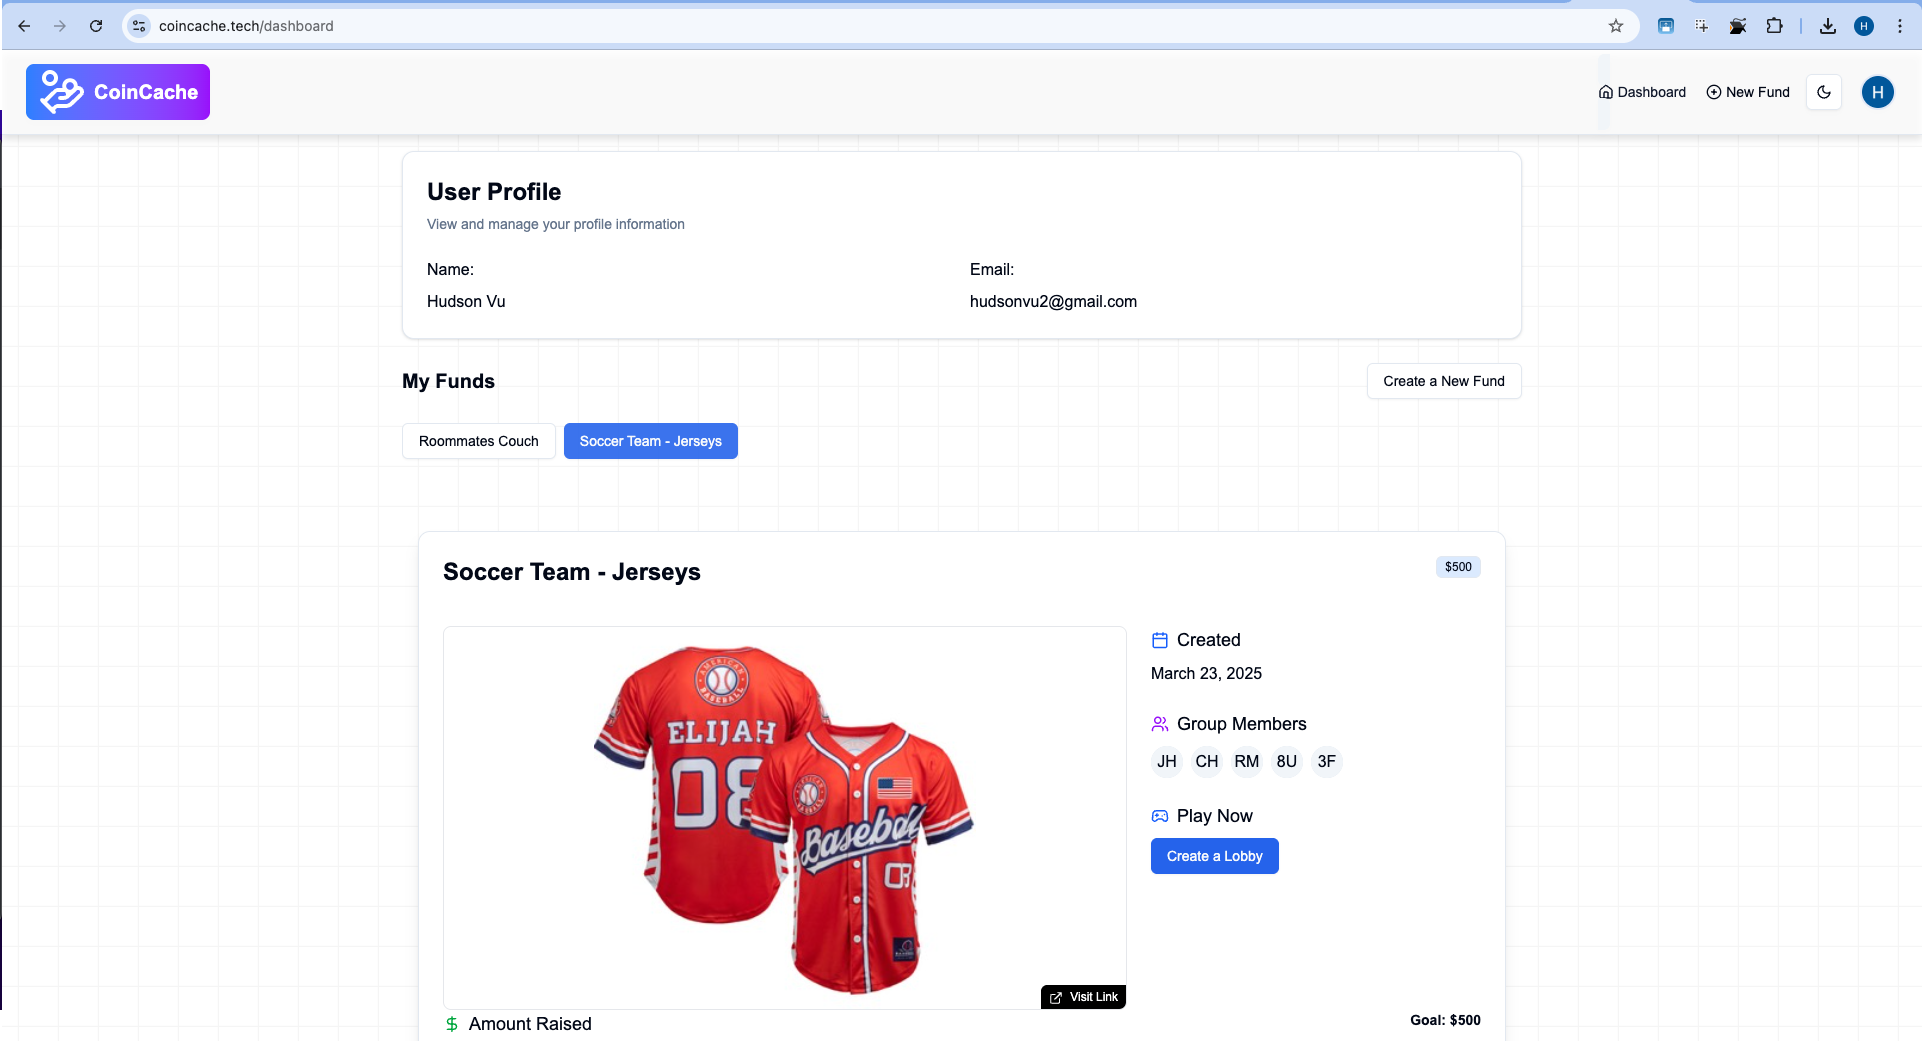Click the email hudsonvu2@gmail.com
Viewport: 1922px width, 1041px height.
[1053, 302]
